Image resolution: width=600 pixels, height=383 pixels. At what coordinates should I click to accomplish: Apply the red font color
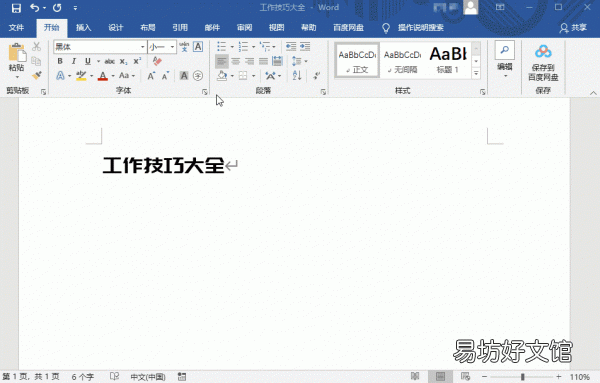[103, 76]
